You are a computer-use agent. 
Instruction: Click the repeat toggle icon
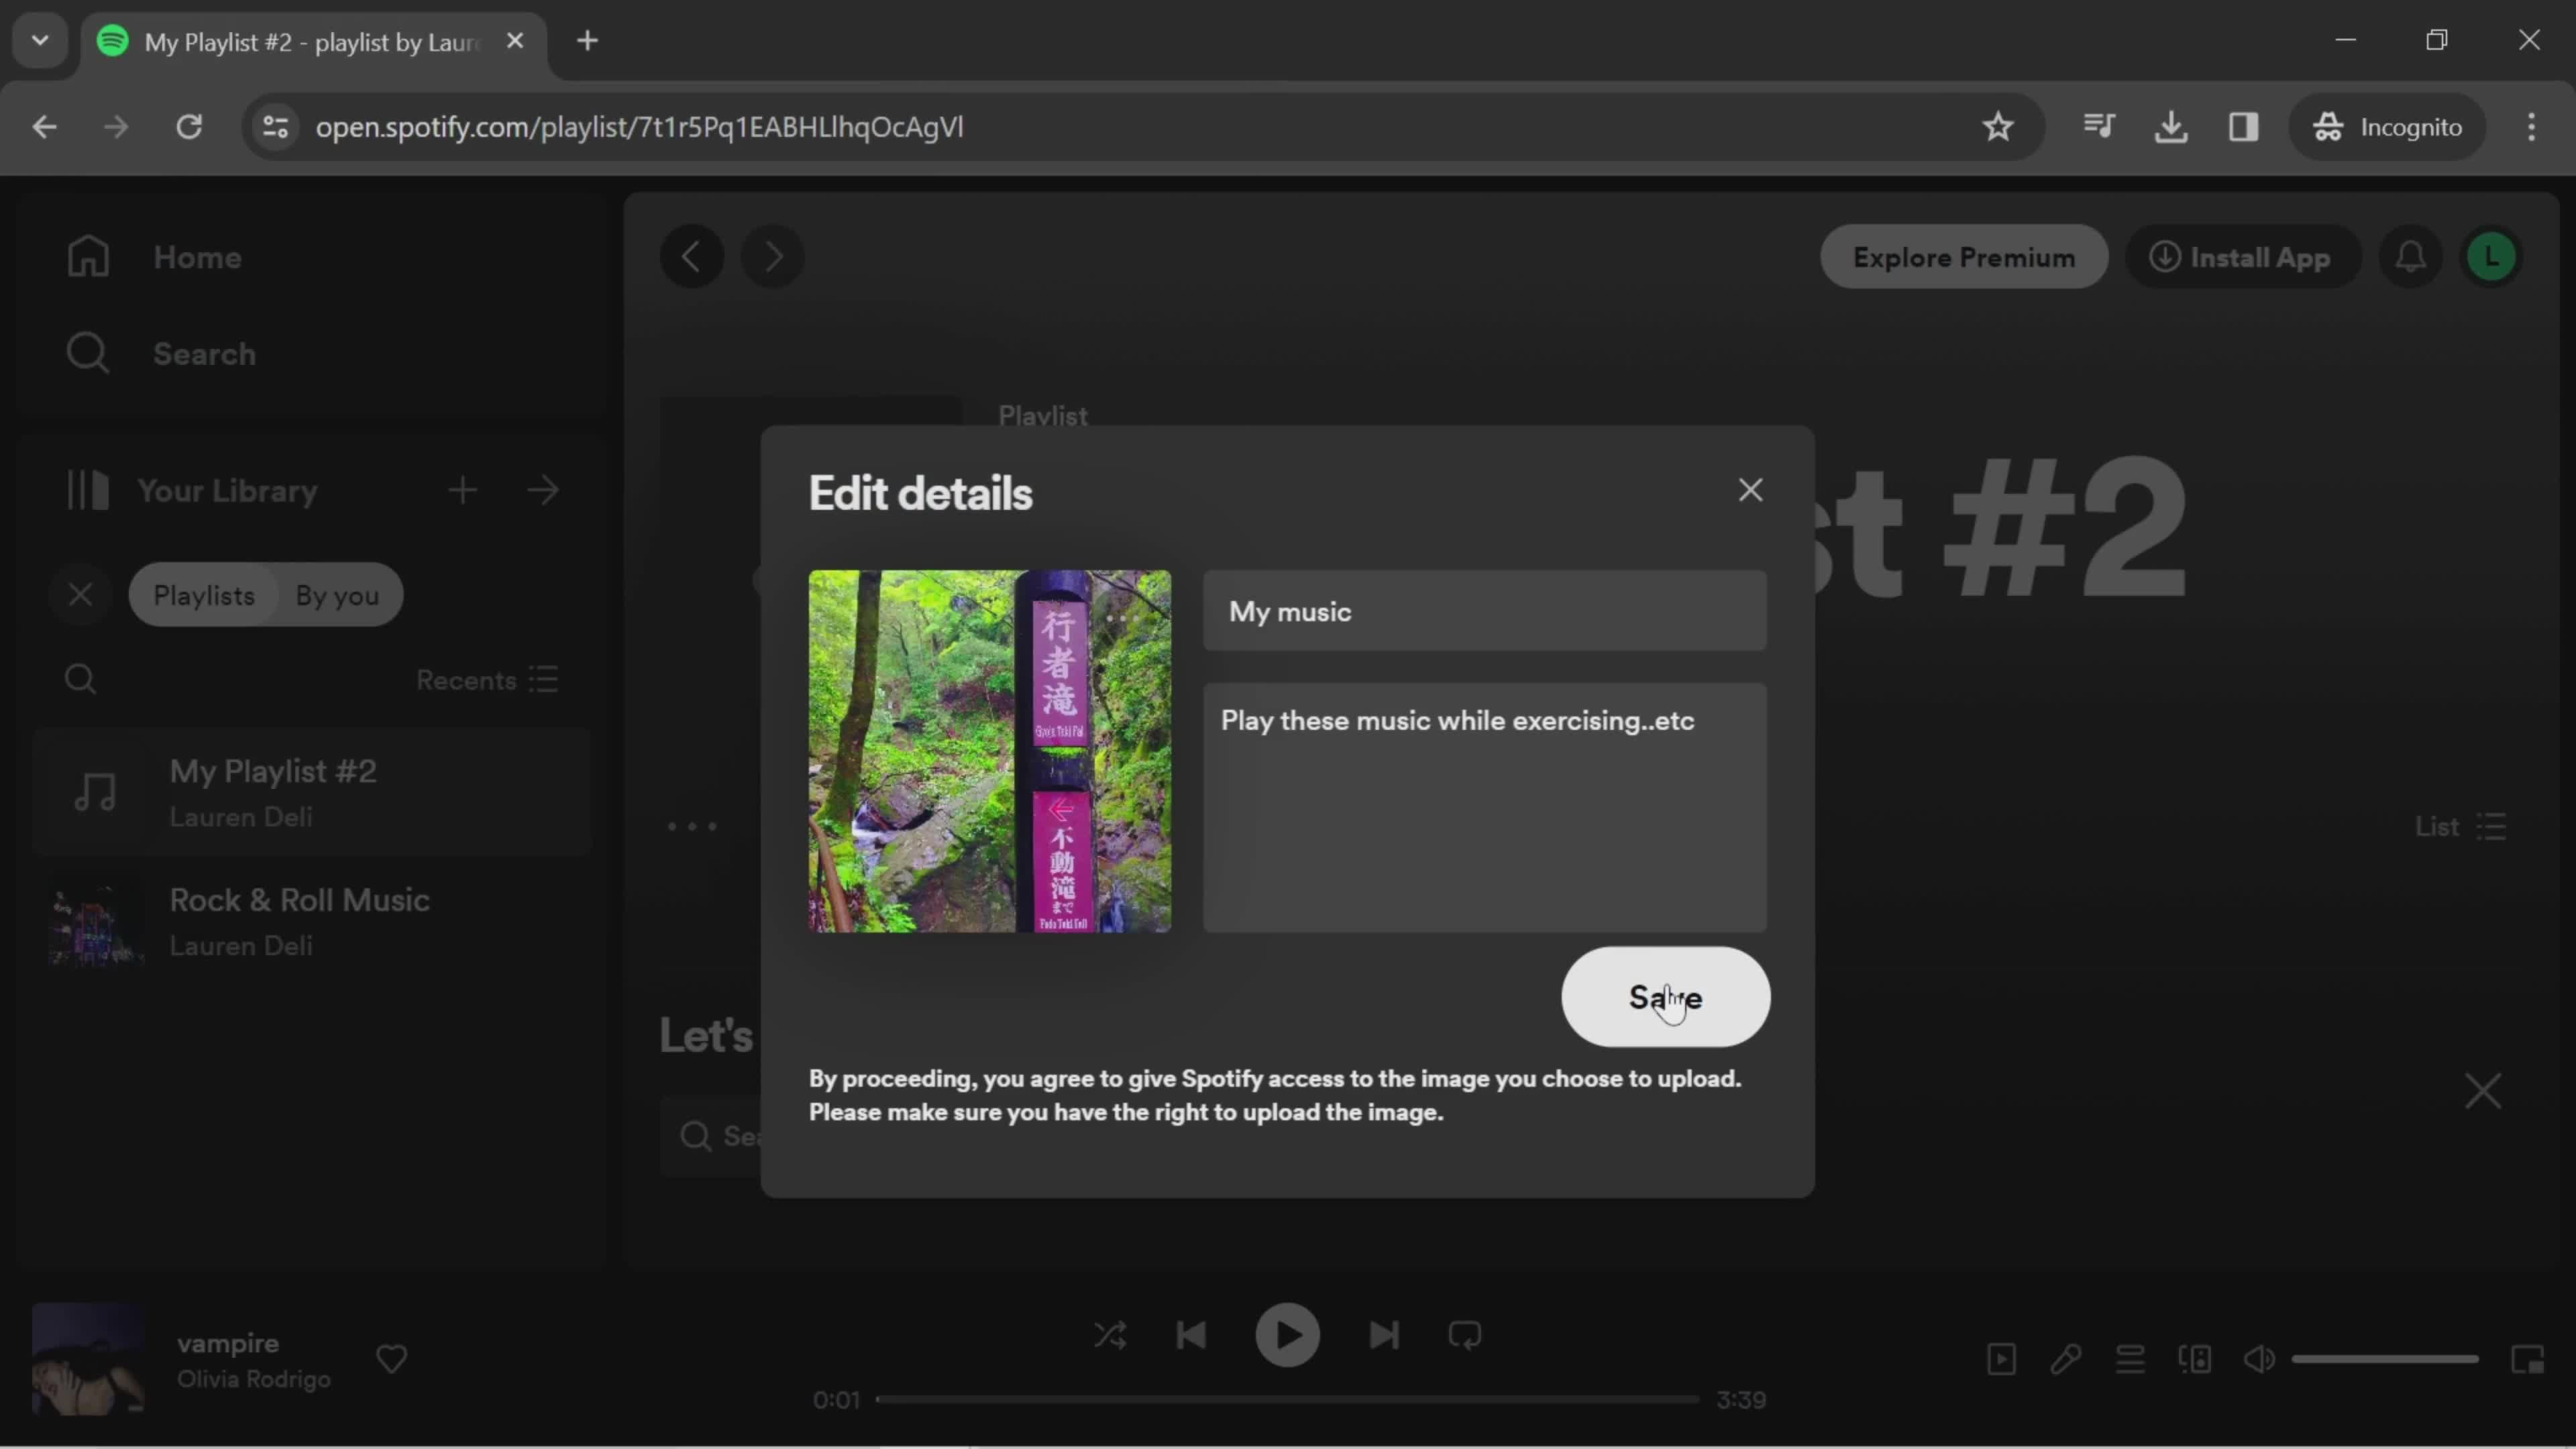pos(1466,1336)
